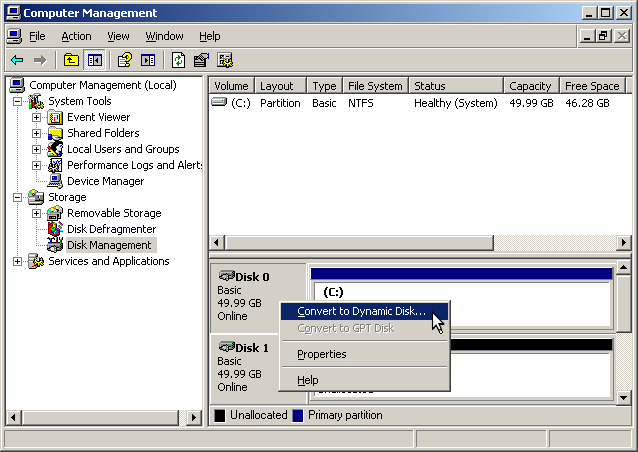Toggle Show/Hide Console Tree toolbar icon
The image size is (638, 452).
[95, 60]
